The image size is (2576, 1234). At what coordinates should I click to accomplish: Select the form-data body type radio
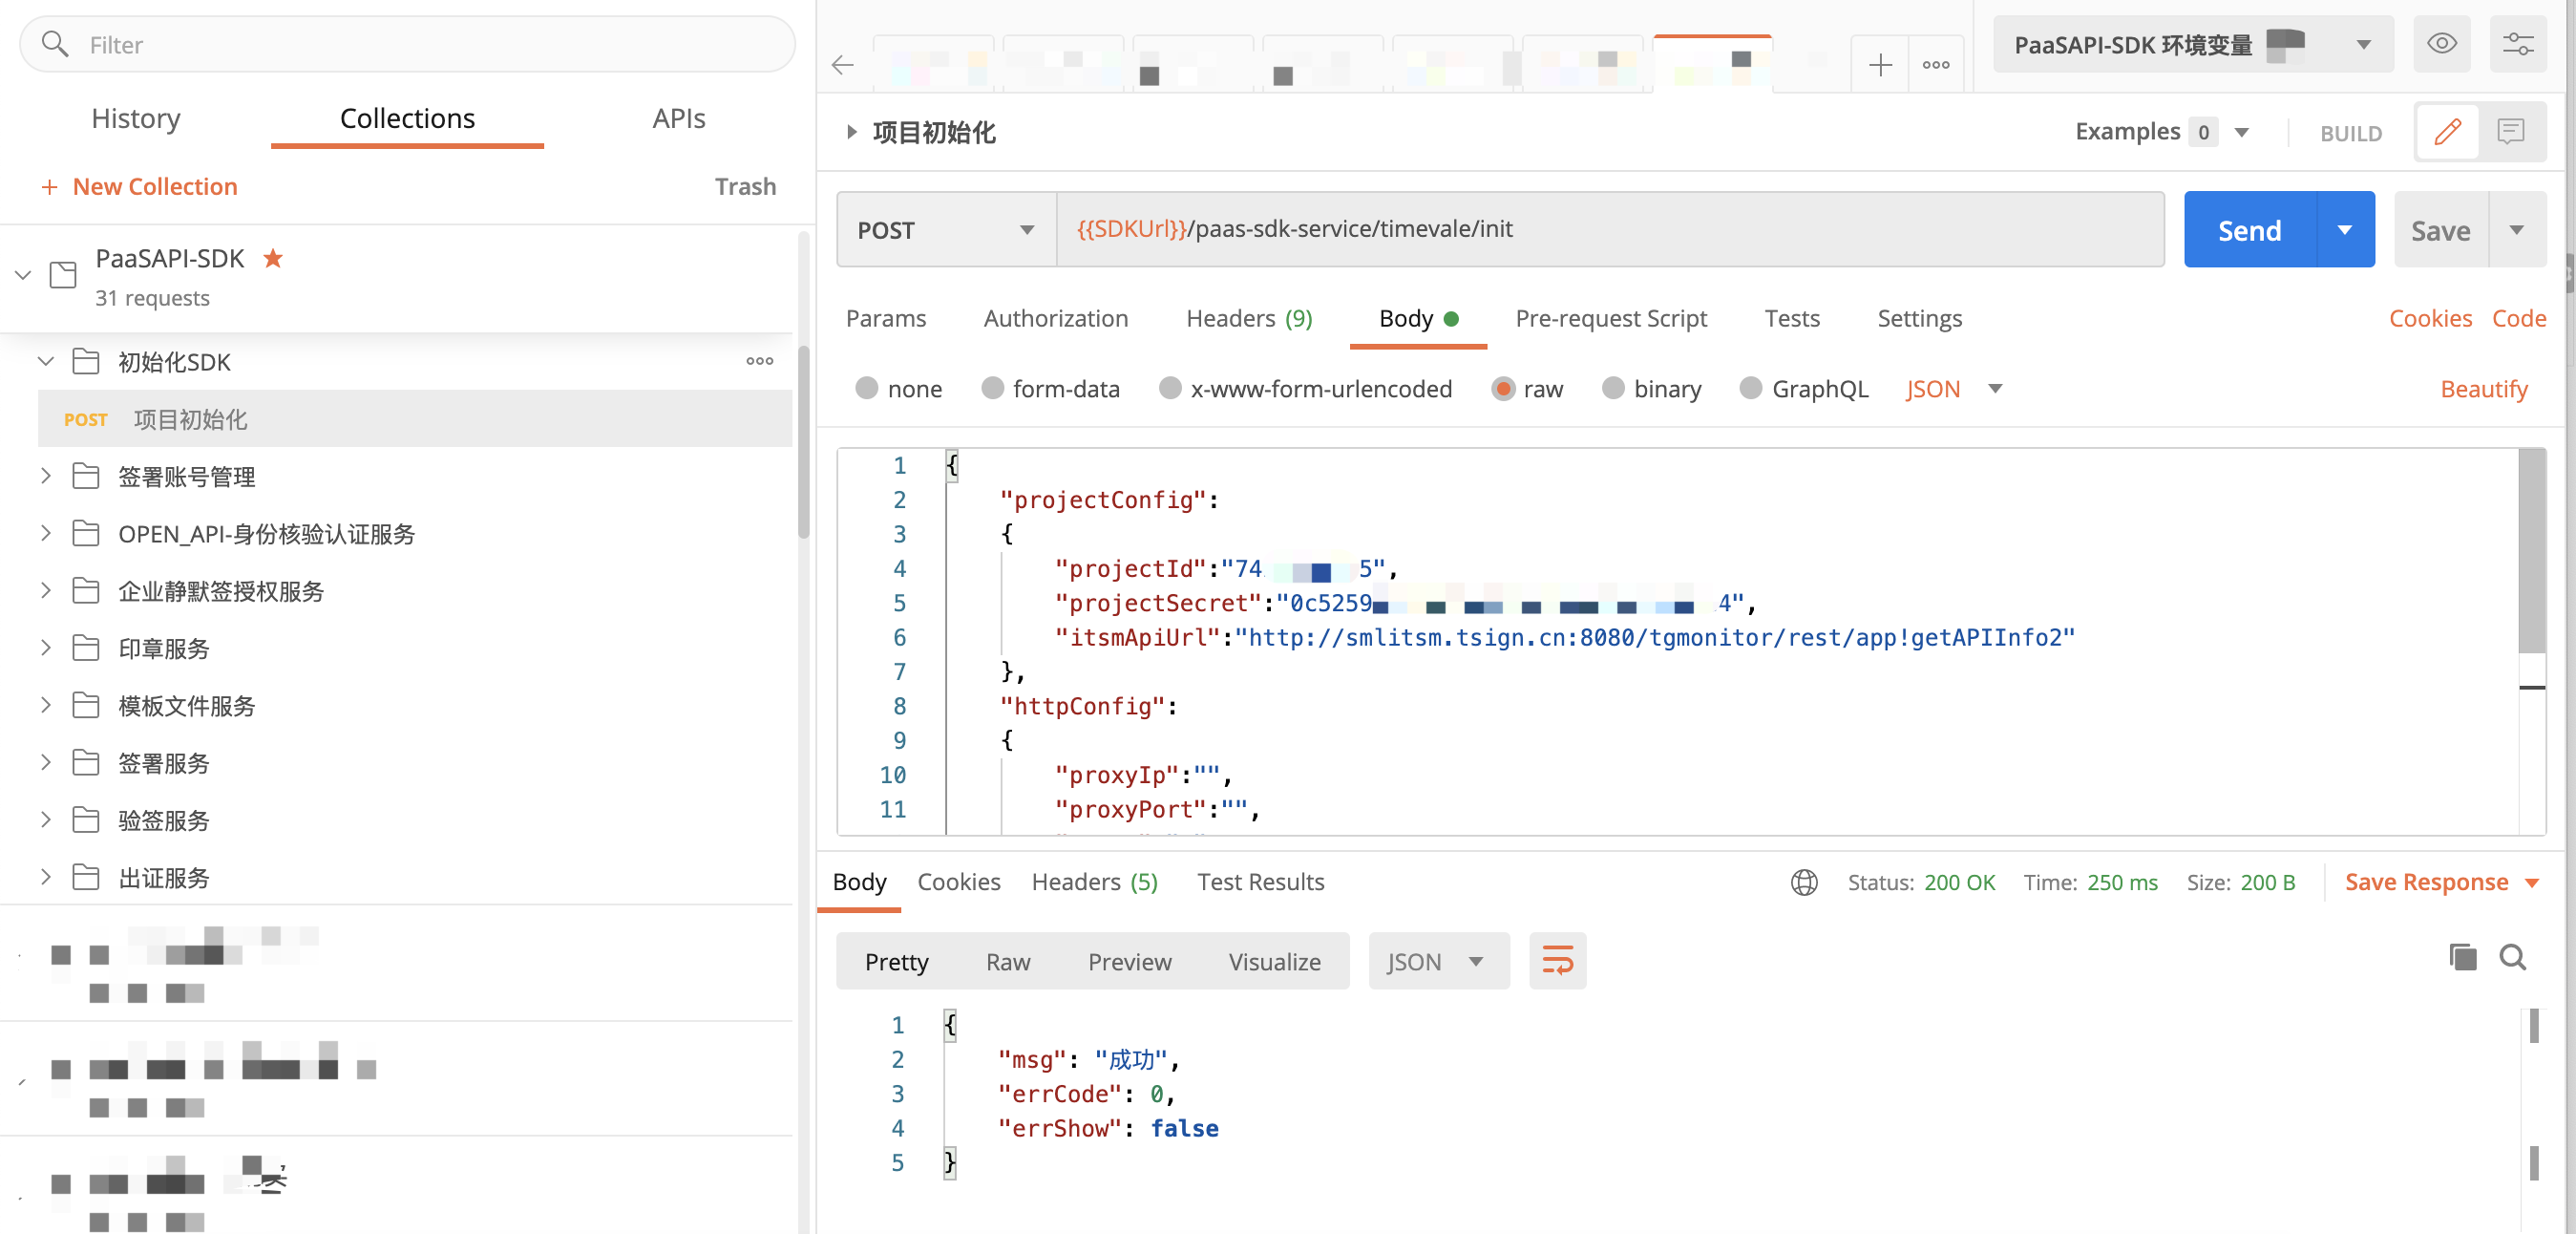[992, 388]
